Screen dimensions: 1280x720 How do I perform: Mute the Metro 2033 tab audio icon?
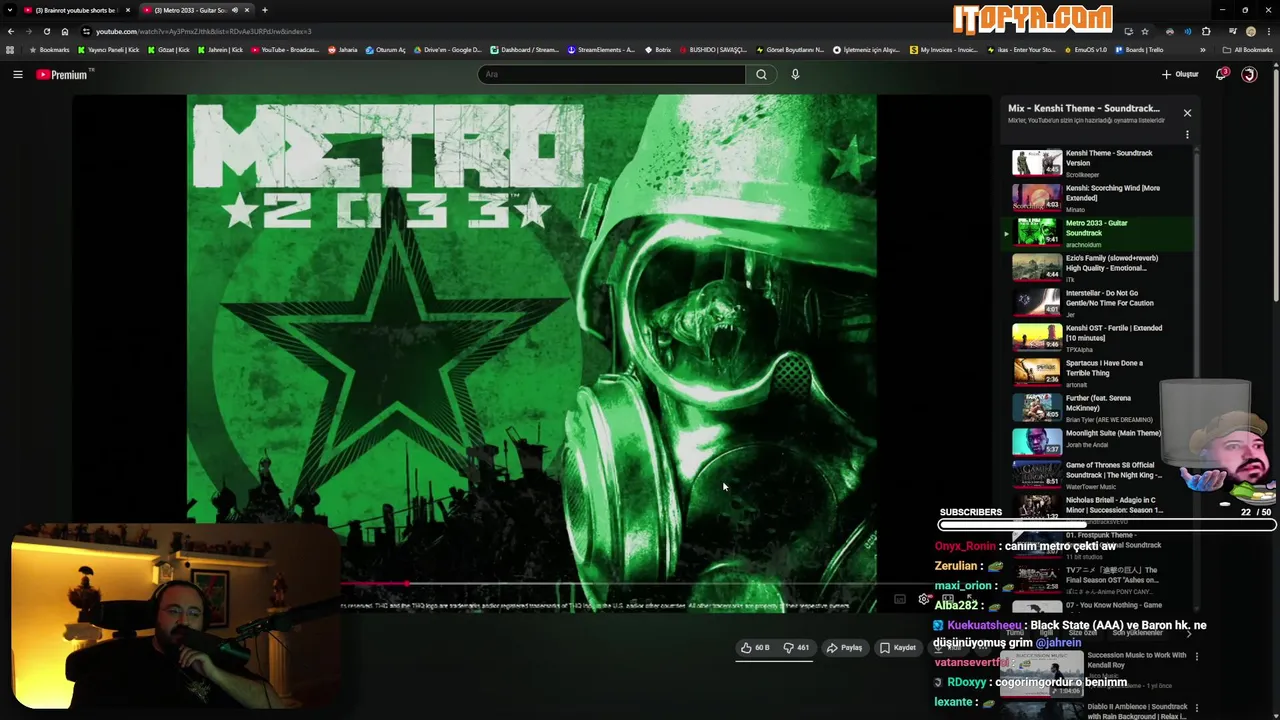click(235, 10)
